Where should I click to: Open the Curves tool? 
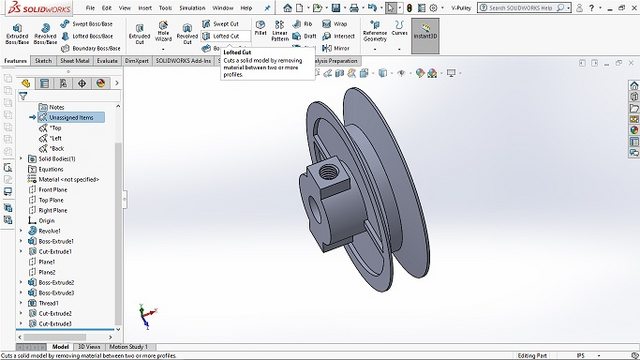point(399,28)
